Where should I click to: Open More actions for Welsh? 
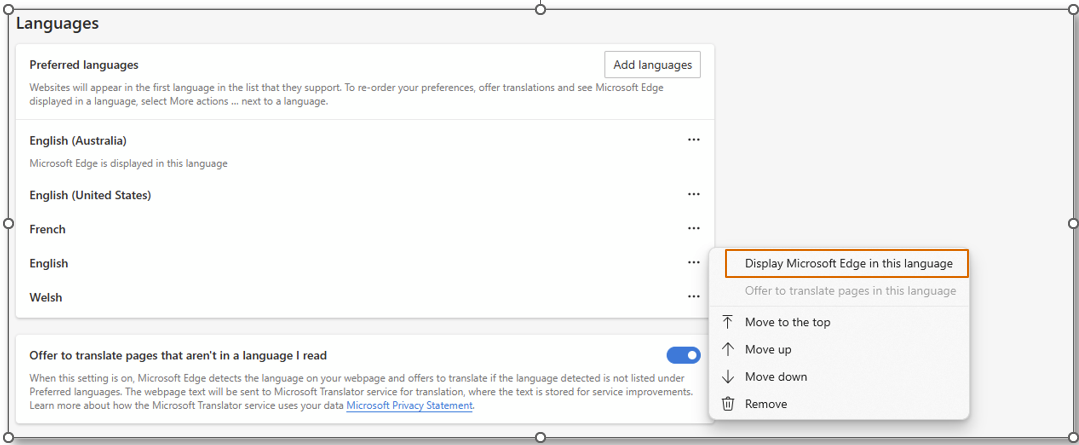click(x=694, y=296)
